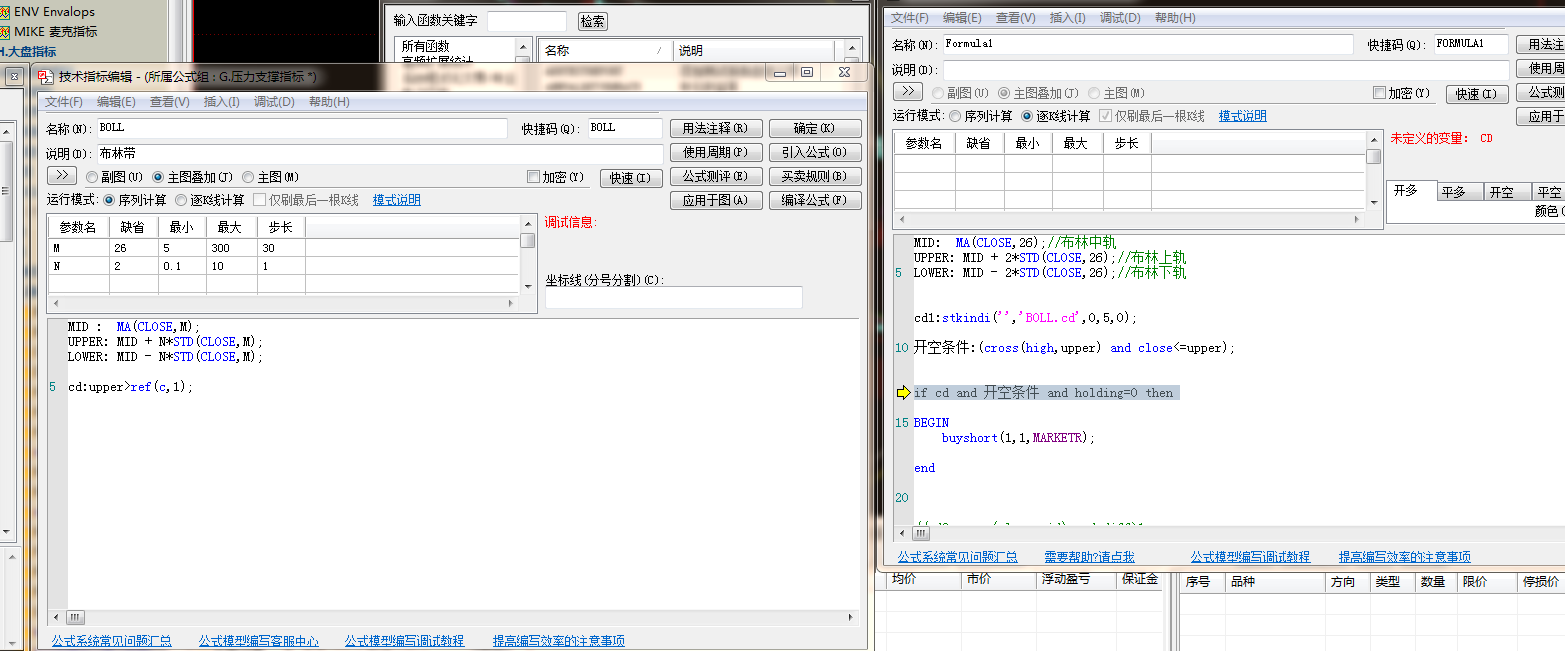Click the ENV Envalops indicator icon

tap(5, 12)
